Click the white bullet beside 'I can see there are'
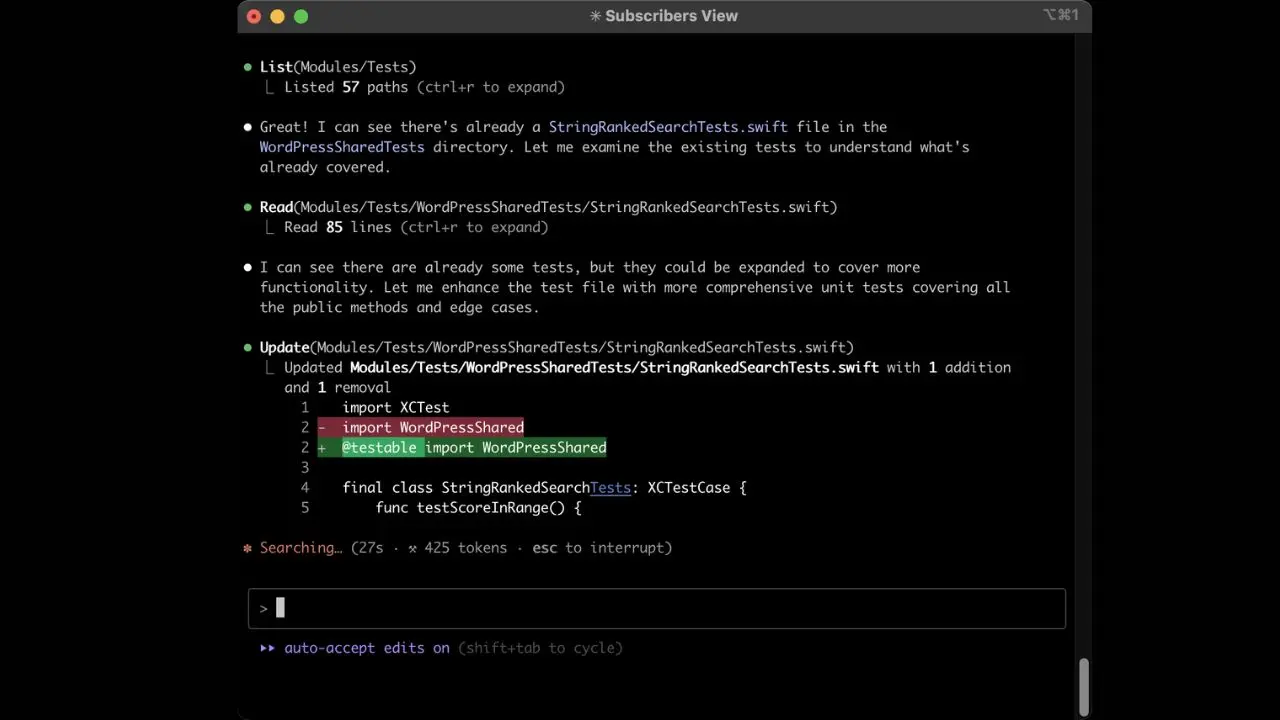This screenshot has height=720, width=1280. (248, 267)
